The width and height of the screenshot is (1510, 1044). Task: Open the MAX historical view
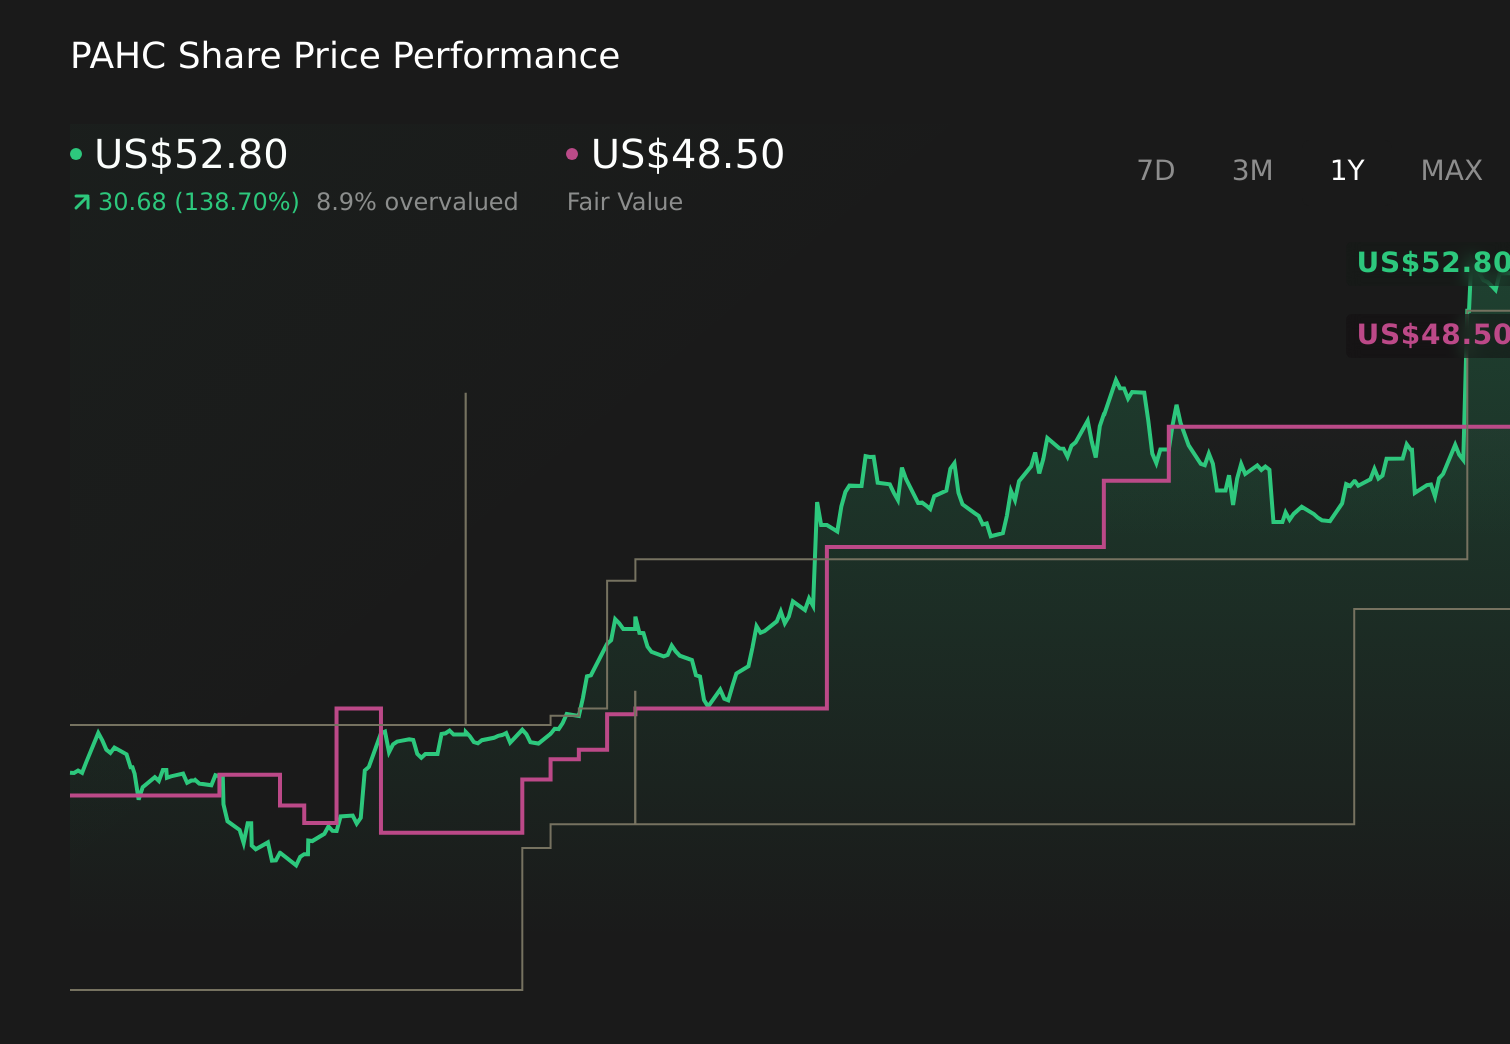(1450, 170)
